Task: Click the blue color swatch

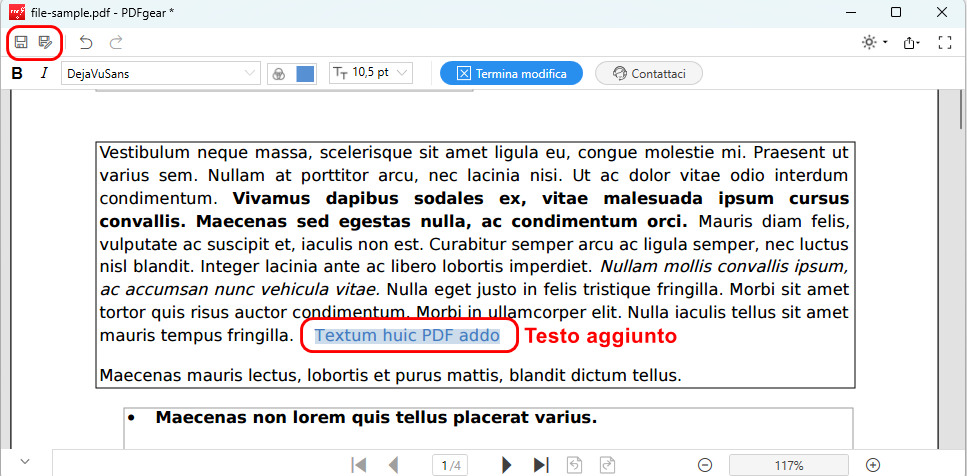Action: point(305,73)
